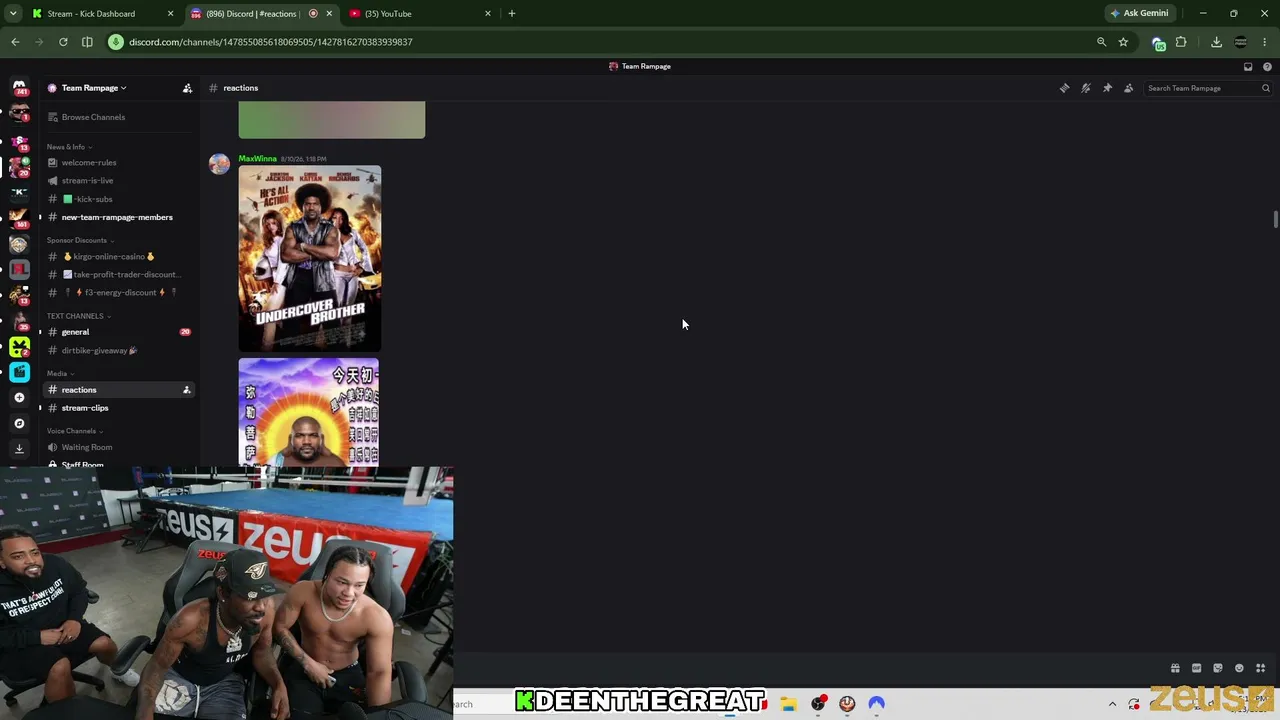This screenshot has height=720, width=1280.
Task: Open the welcome-rules channel
Action: 118,162
